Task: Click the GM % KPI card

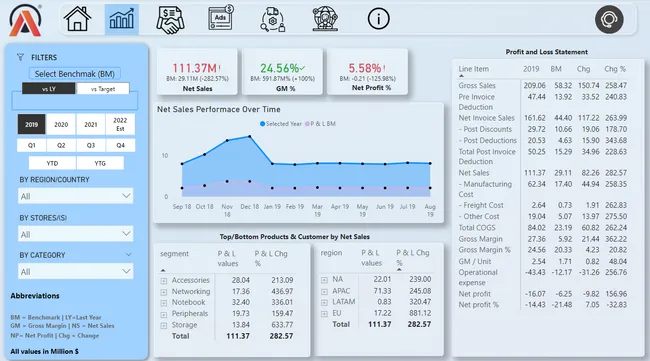Action: click(283, 72)
